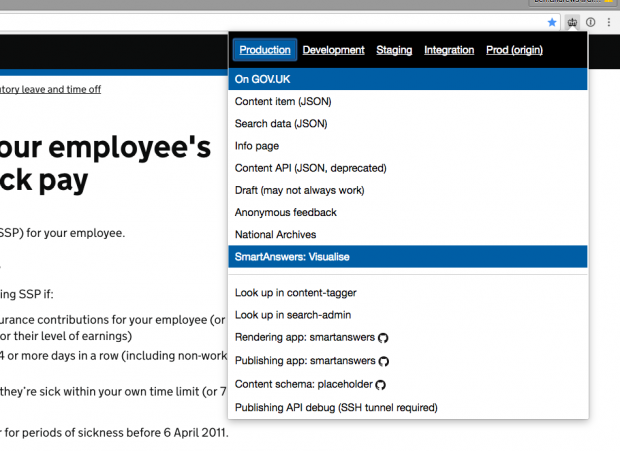Open the Chrome three-dot menu
Screen dimensions: 620x451
tap(609, 23)
